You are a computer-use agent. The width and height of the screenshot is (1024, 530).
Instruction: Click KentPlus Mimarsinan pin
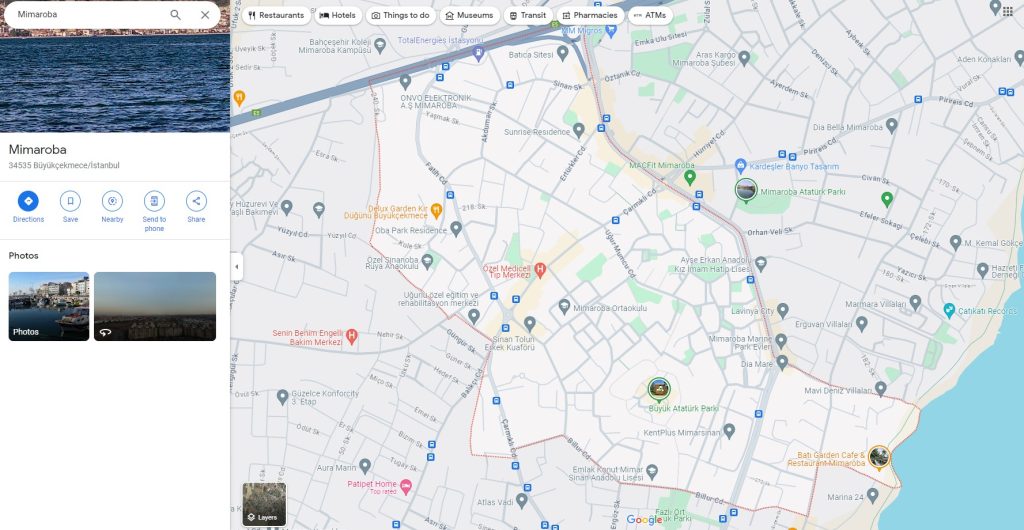click(729, 431)
